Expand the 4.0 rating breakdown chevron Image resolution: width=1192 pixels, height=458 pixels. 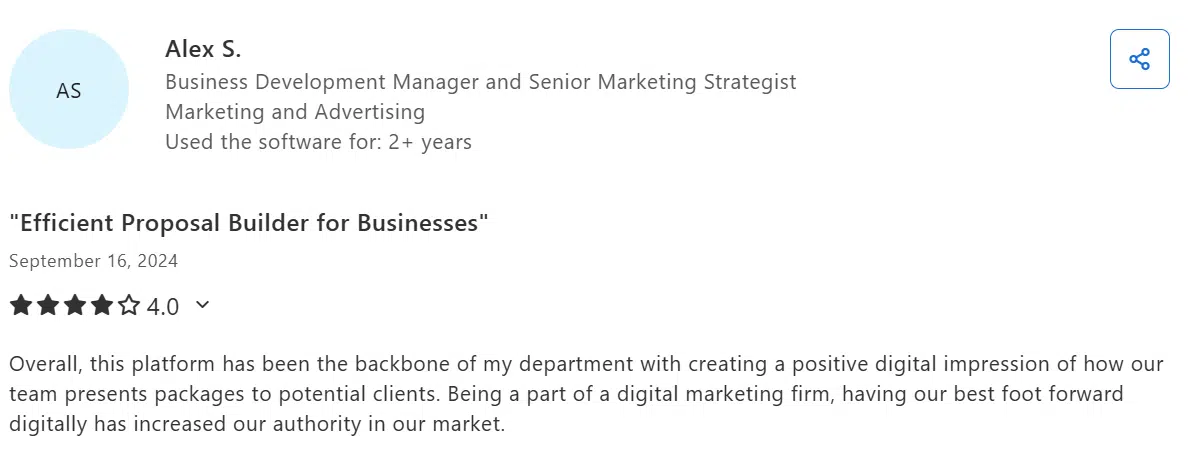(202, 305)
